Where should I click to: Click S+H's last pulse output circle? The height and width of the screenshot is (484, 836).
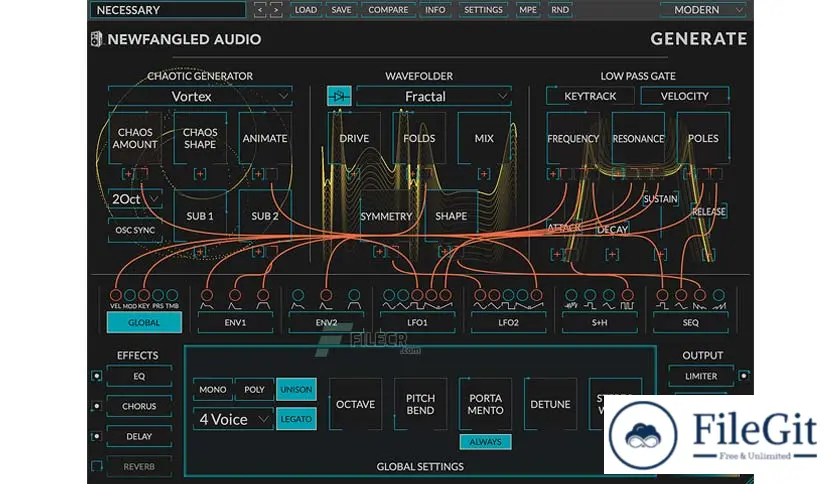pos(628,295)
